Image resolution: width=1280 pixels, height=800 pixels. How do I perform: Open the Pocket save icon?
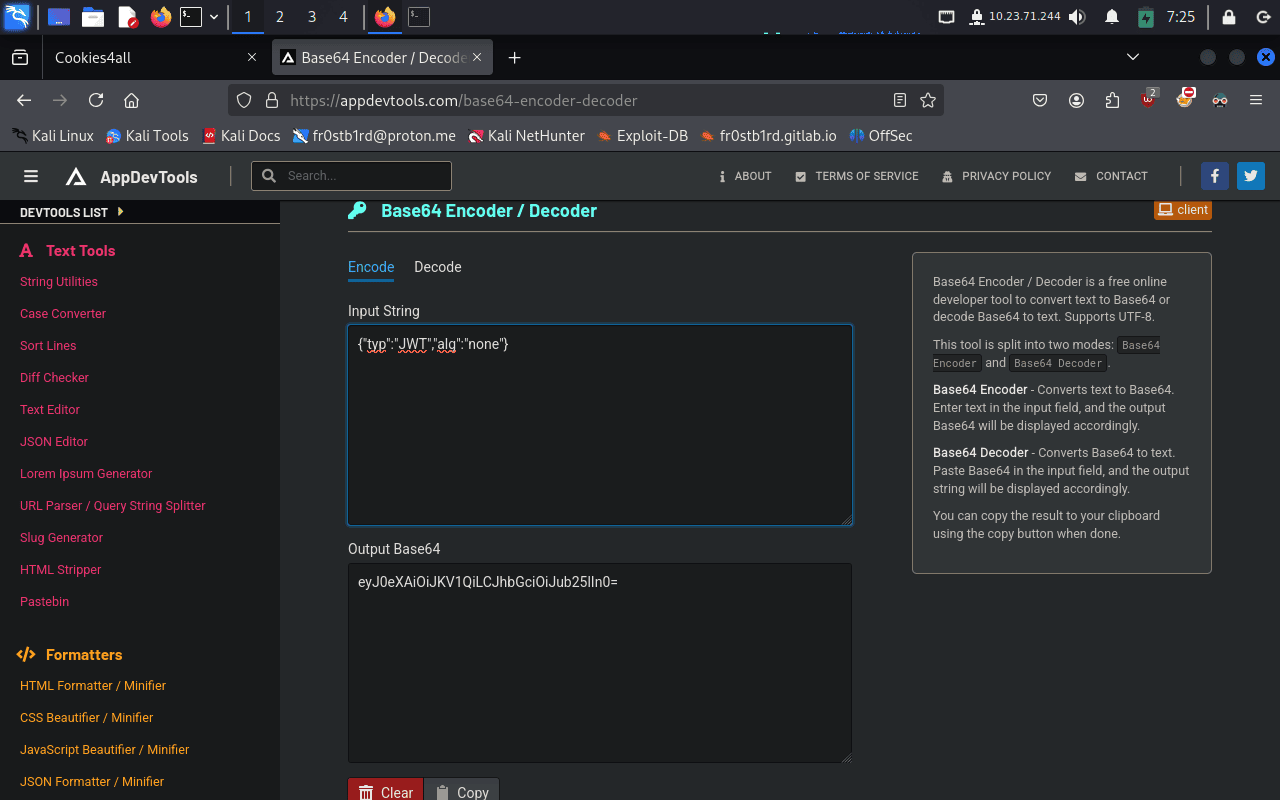click(x=1040, y=100)
